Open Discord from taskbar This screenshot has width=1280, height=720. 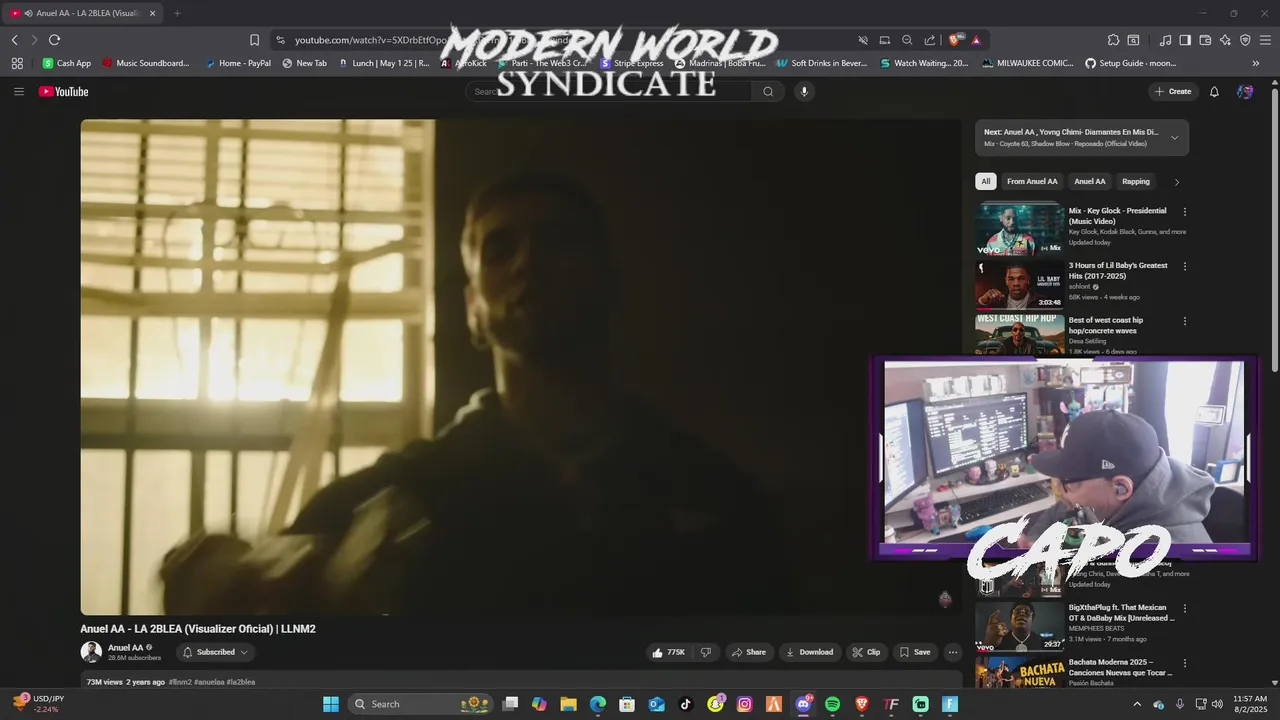pos(803,704)
